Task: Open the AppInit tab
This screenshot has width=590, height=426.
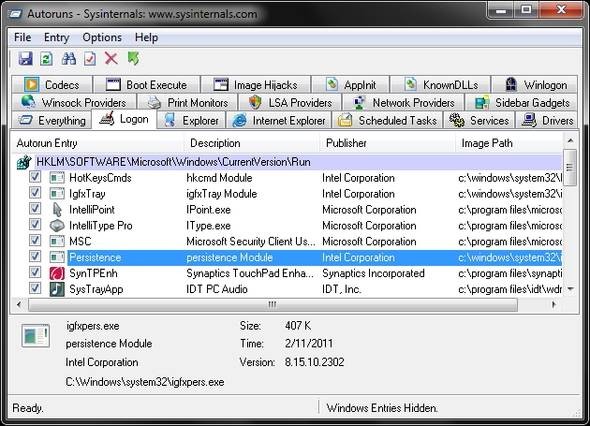Action: (x=351, y=85)
